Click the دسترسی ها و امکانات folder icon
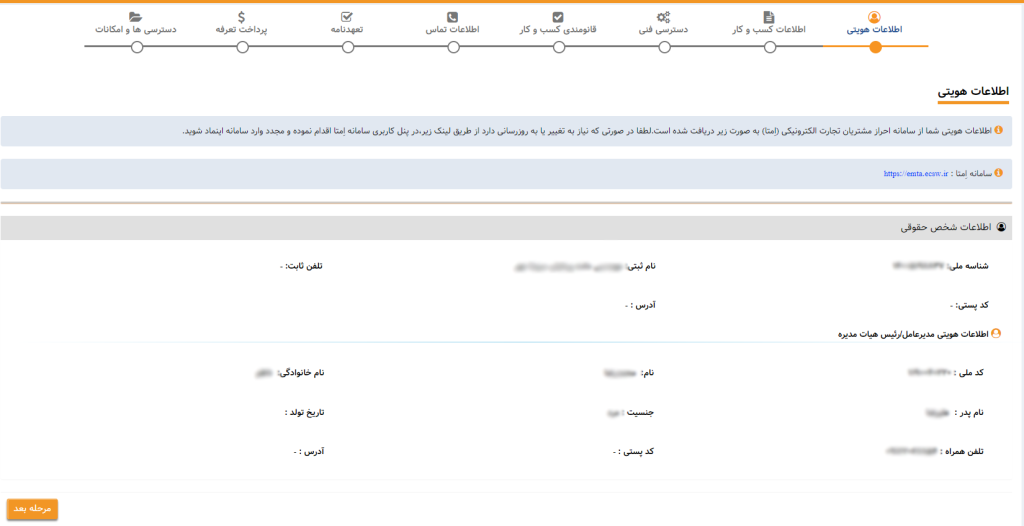 [x=136, y=17]
